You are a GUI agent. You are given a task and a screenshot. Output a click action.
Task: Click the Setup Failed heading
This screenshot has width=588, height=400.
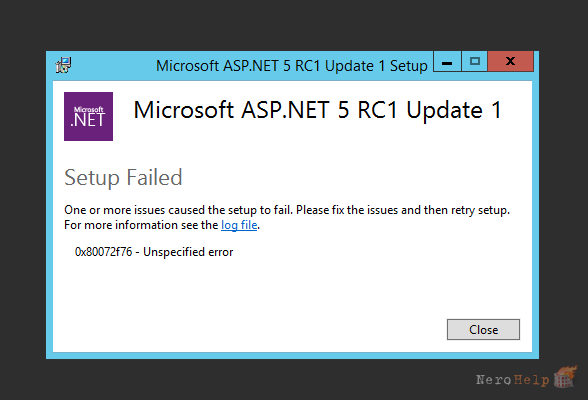point(123,177)
